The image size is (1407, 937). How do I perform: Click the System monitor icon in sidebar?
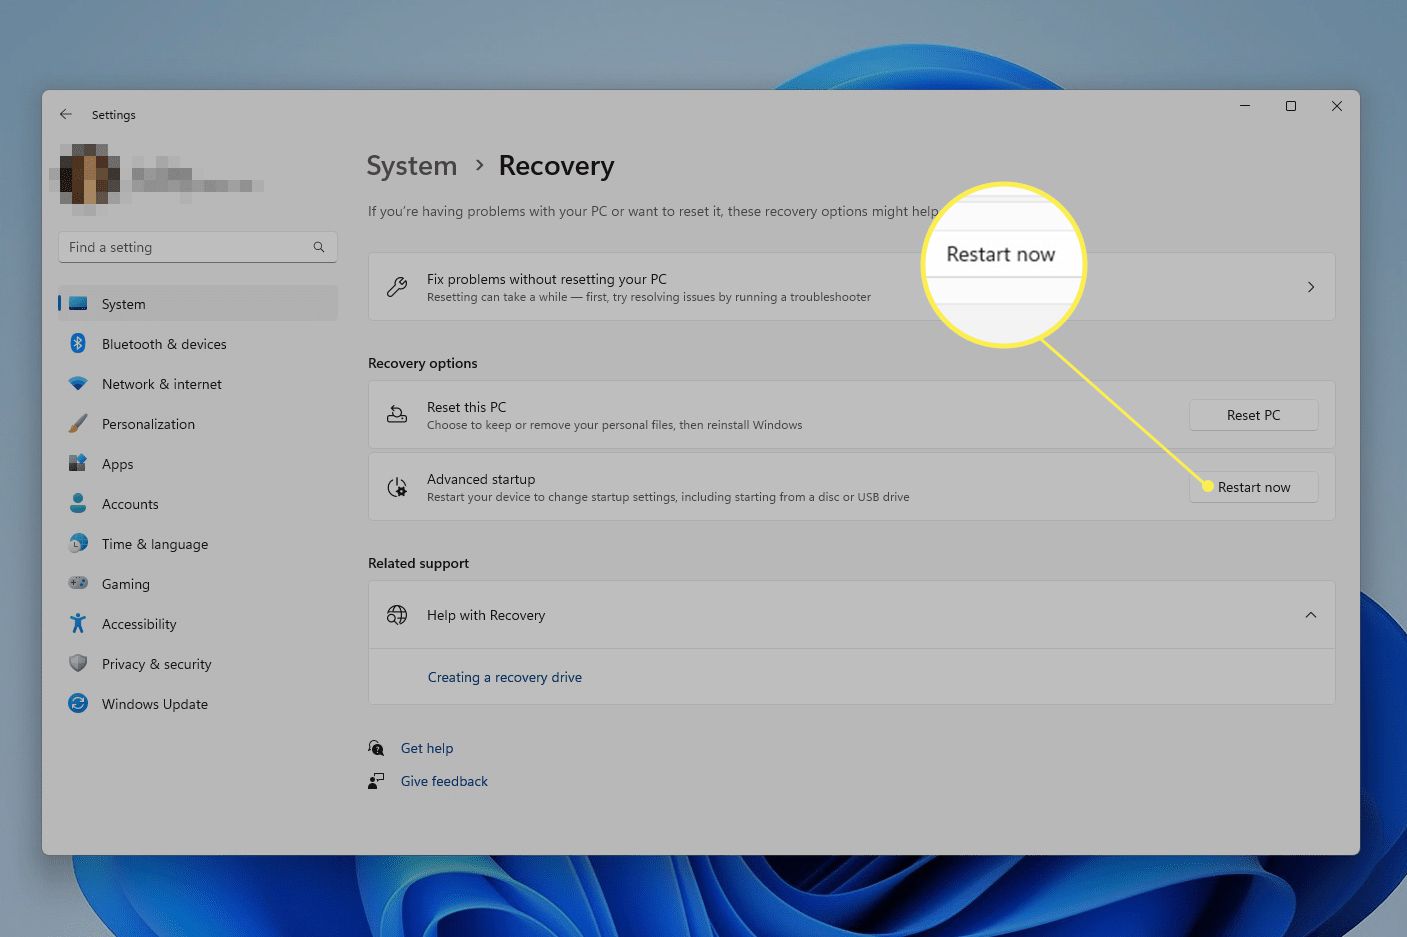pos(78,304)
